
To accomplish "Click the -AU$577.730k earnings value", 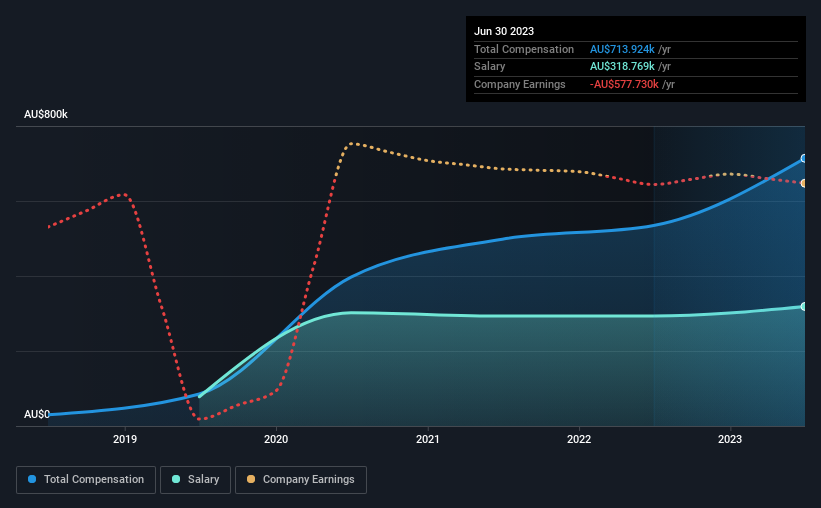I will (624, 84).
